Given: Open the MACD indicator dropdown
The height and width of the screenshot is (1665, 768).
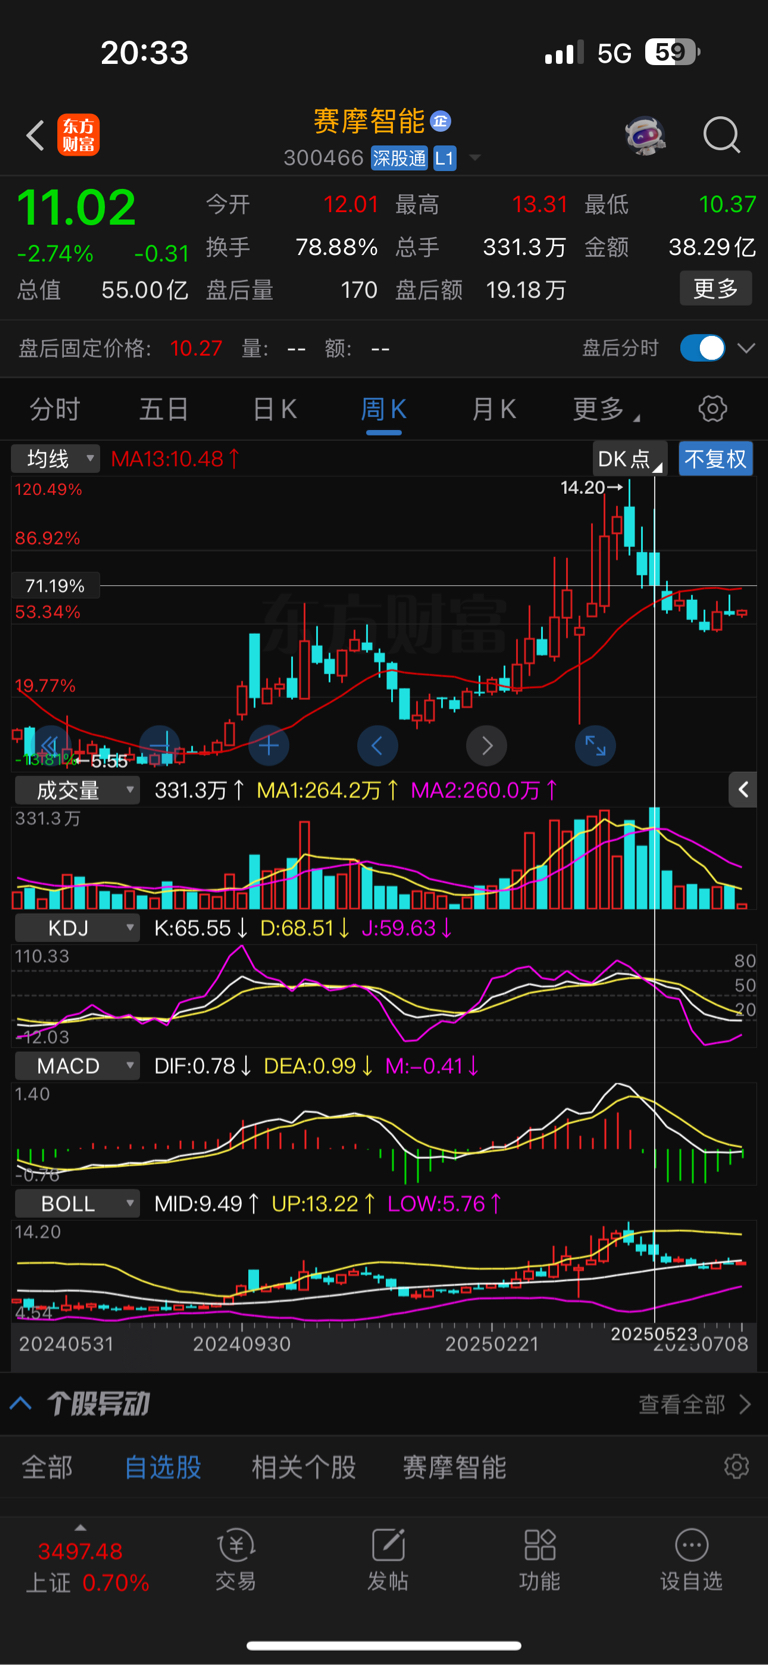Looking at the screenshot, I should pyautogui.click(x=77, y=1066).
